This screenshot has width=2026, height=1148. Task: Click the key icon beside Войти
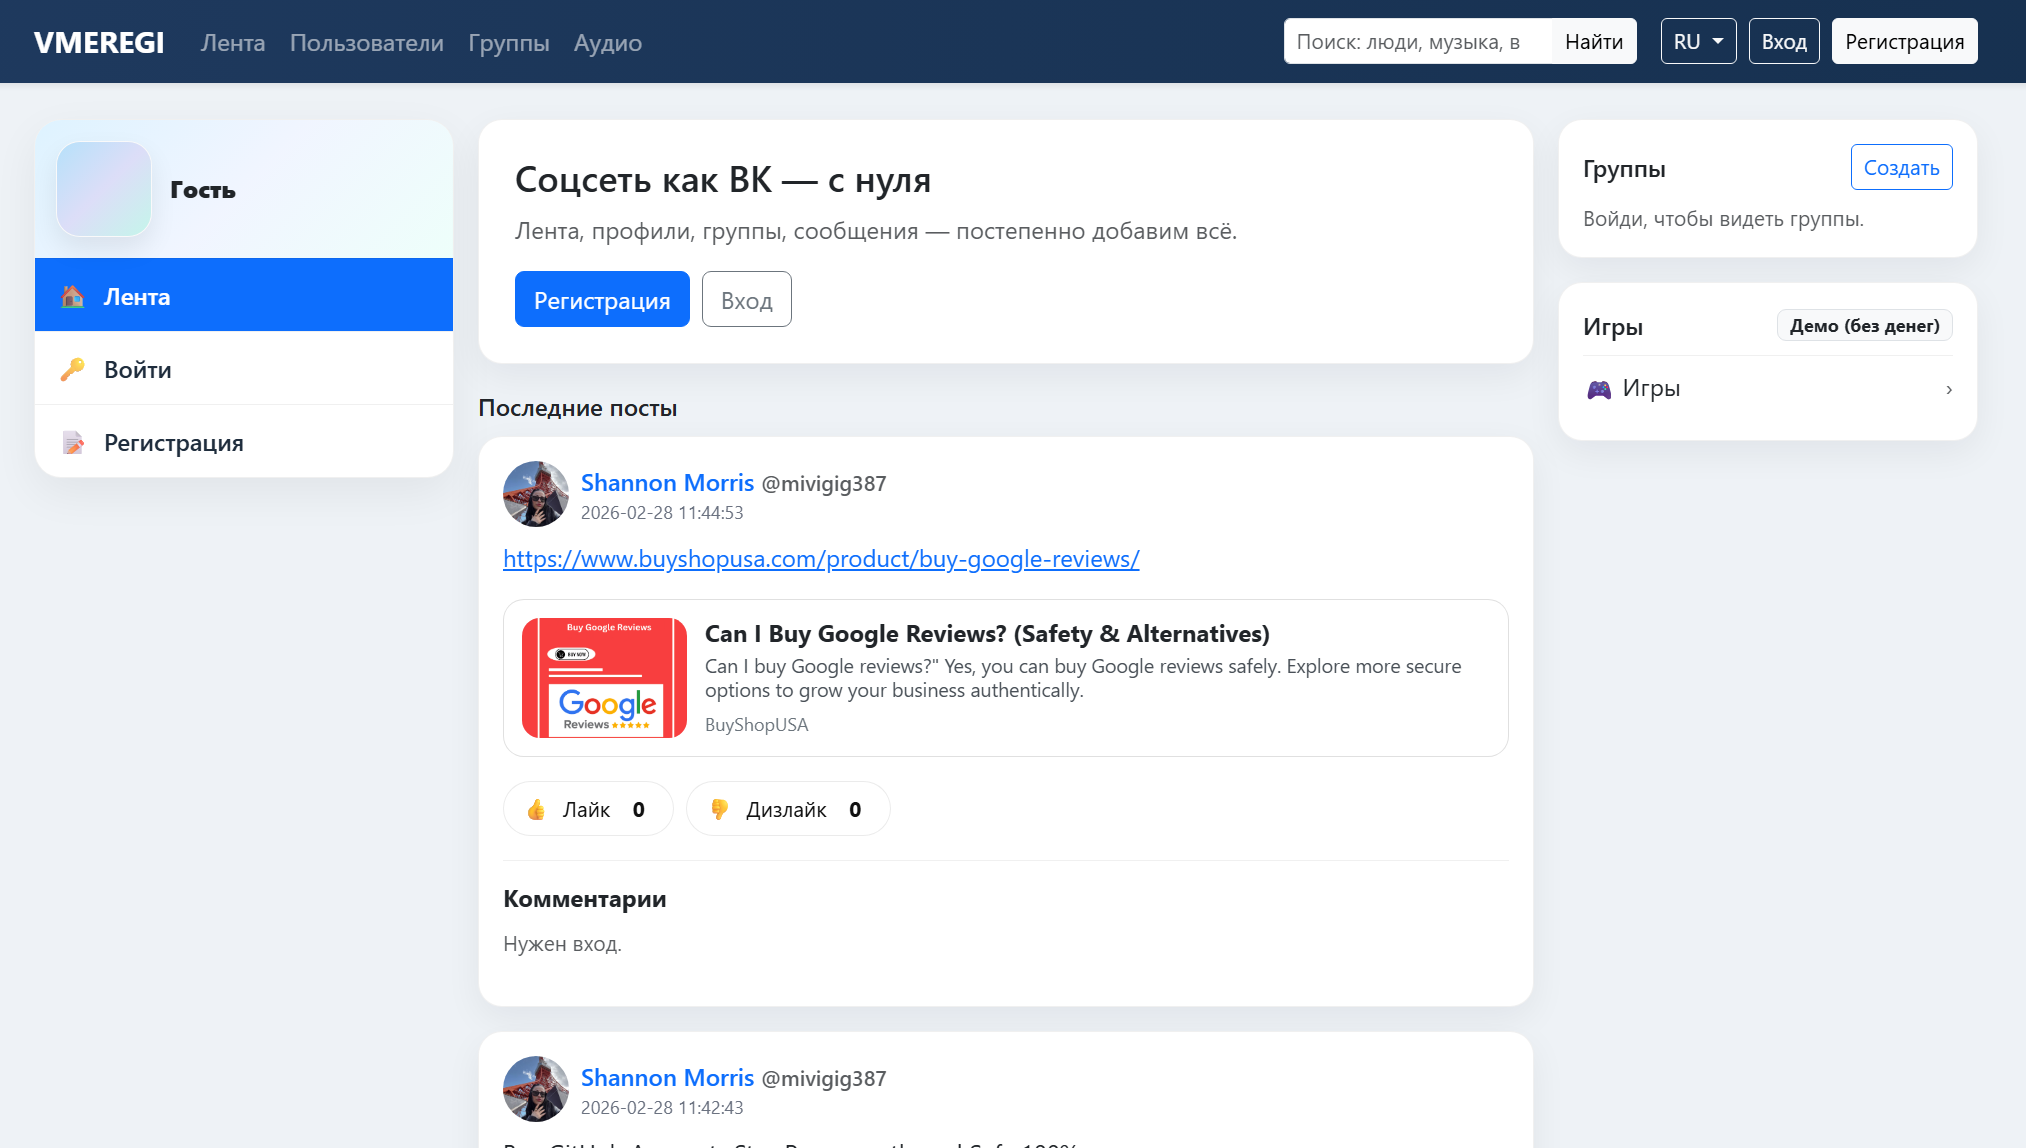[72, 370]
